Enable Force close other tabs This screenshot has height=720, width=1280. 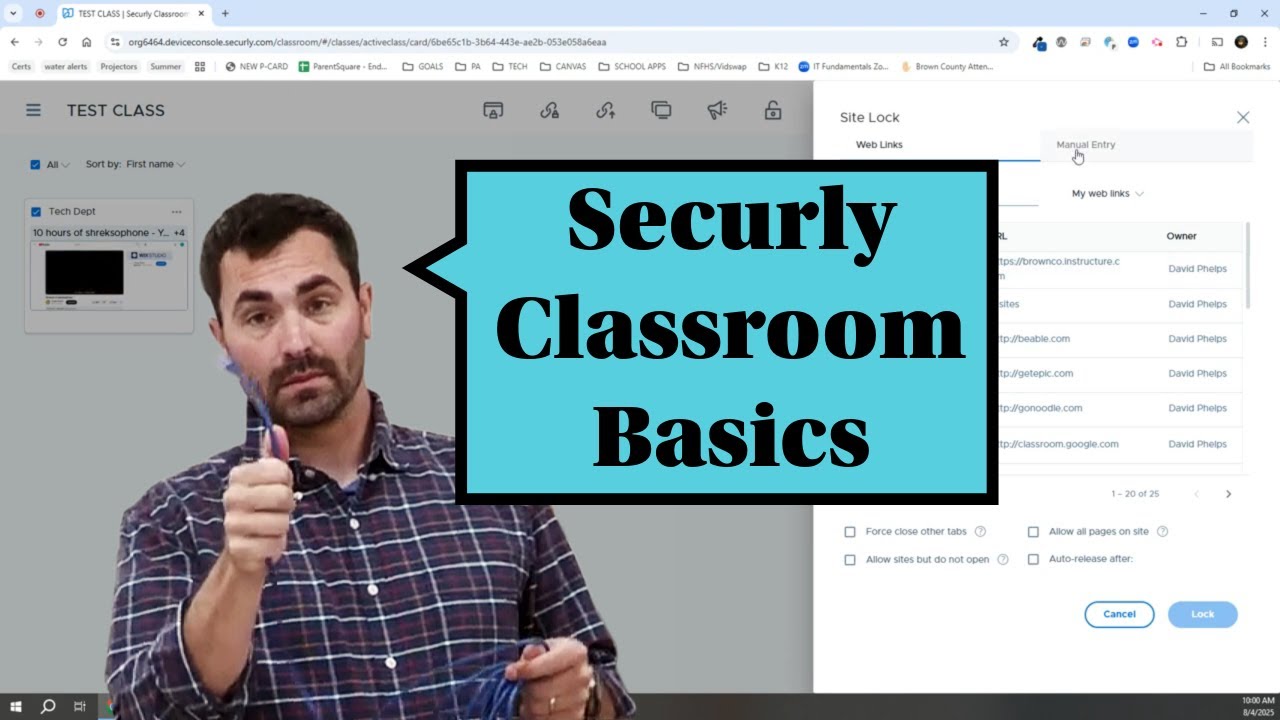point(850,532)
